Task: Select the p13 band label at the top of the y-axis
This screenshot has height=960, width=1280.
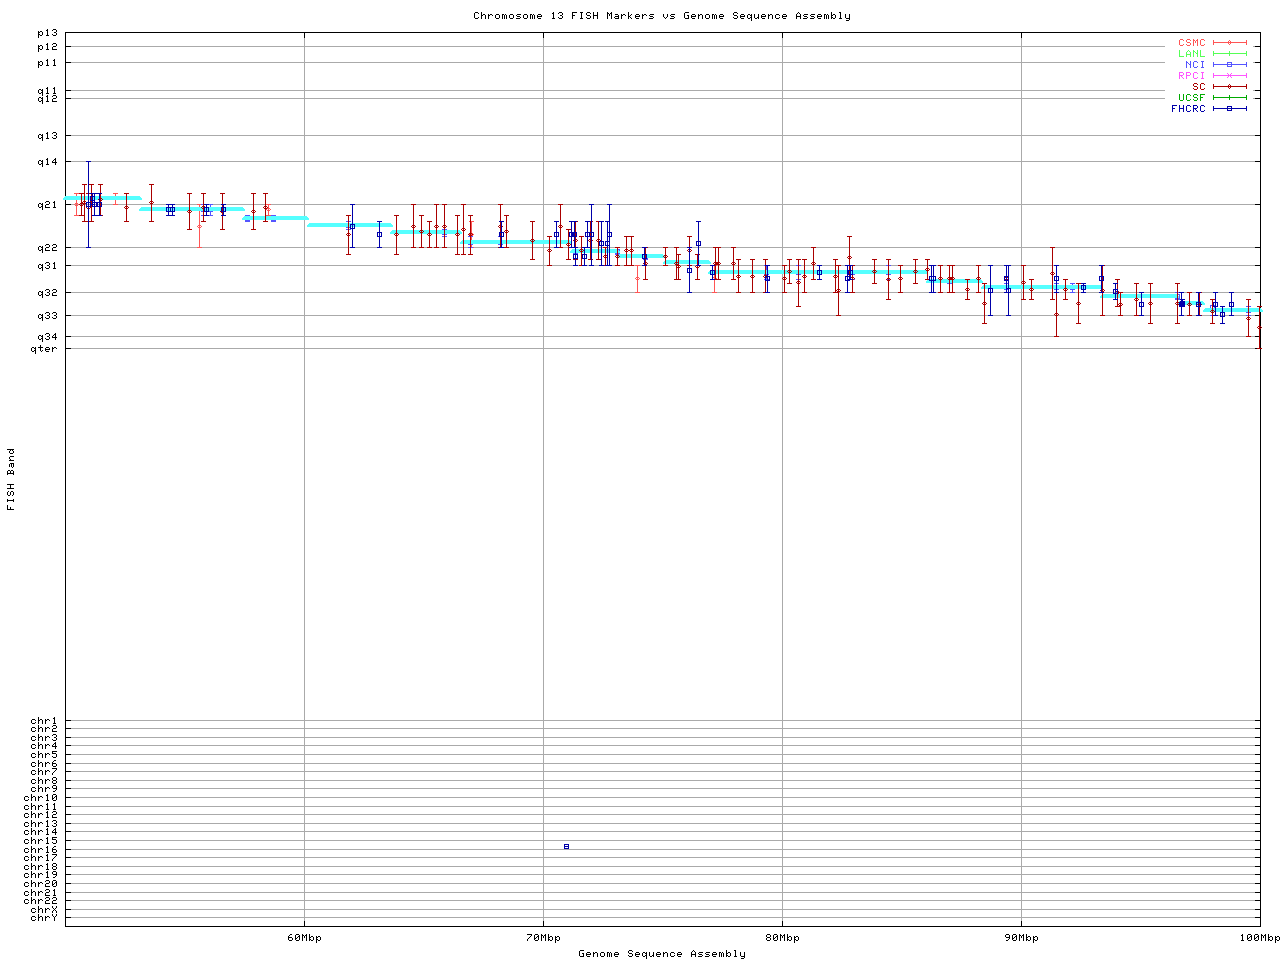Action: [x=47, y=33]
